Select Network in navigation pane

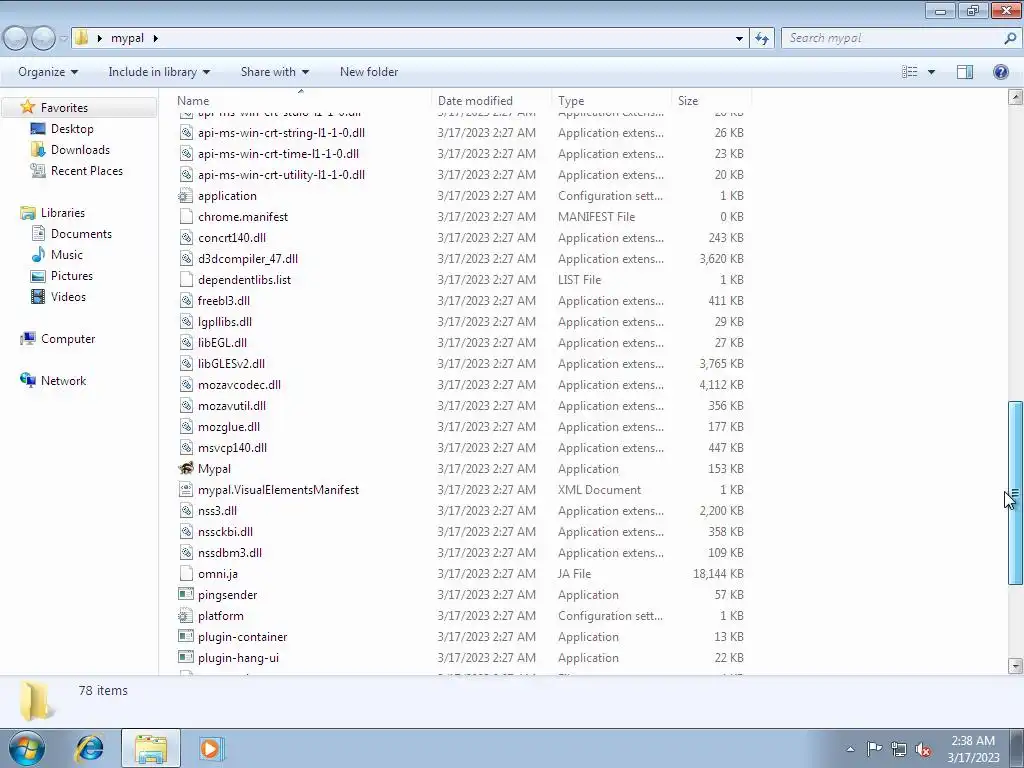(x=63, y=380)
